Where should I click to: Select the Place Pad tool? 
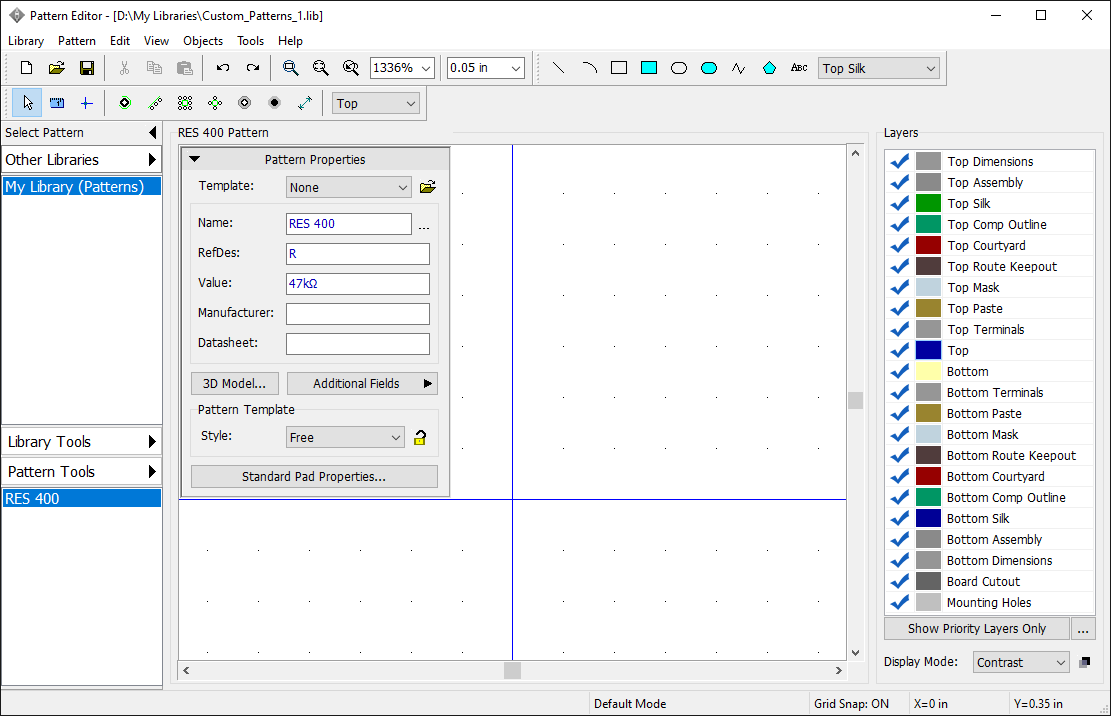tap(125, 103)
